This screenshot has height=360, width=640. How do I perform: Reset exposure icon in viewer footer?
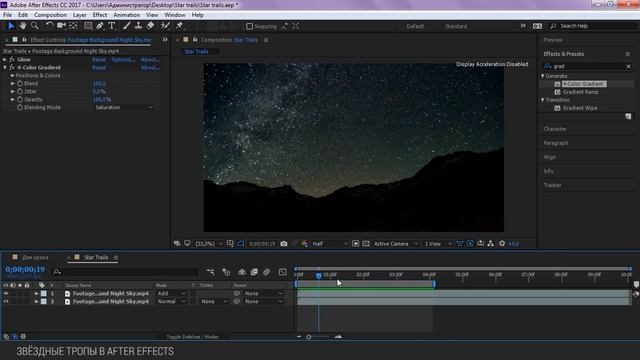coord(502,244)
